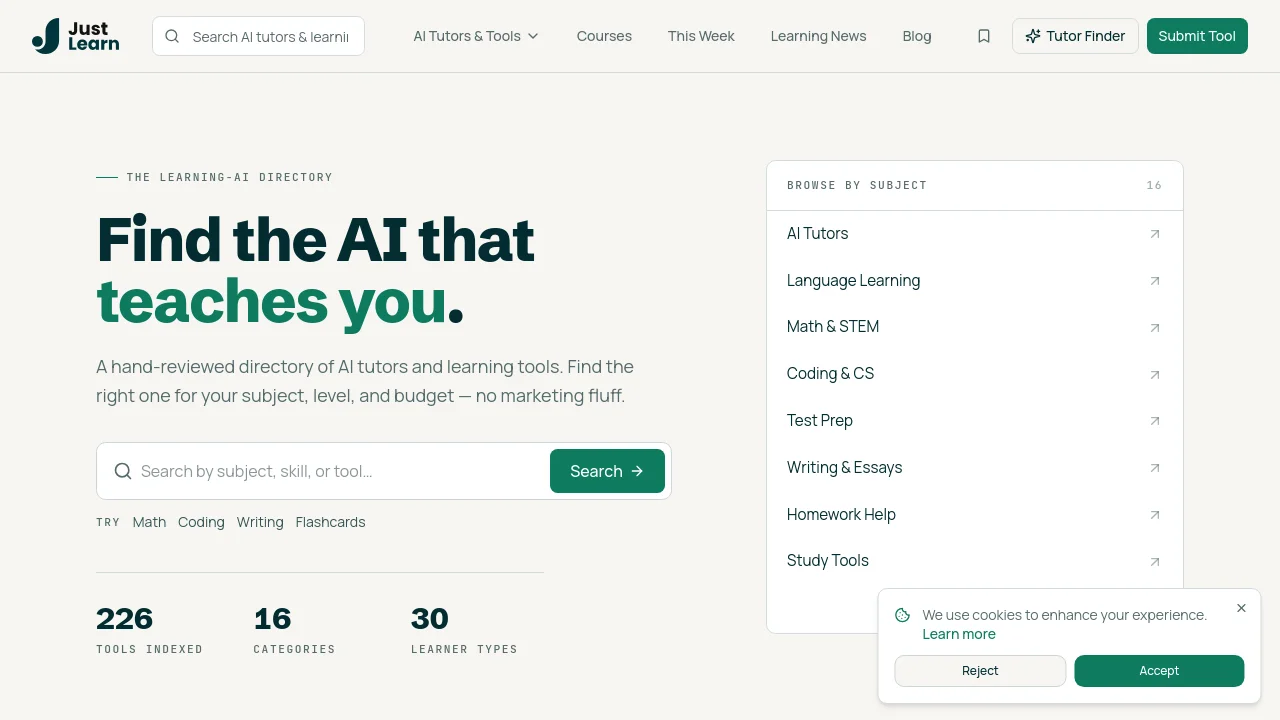
Task: Click the arrow icon beside Test Prep
Action: (x=1155, y=421)
